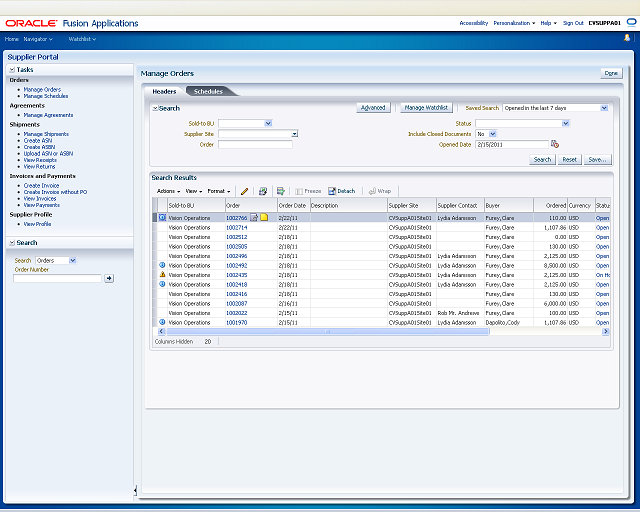The height and width of the screenshot is (512, 640).
Task: Click the chat bubble icon at top right
Action: (631, 22)
